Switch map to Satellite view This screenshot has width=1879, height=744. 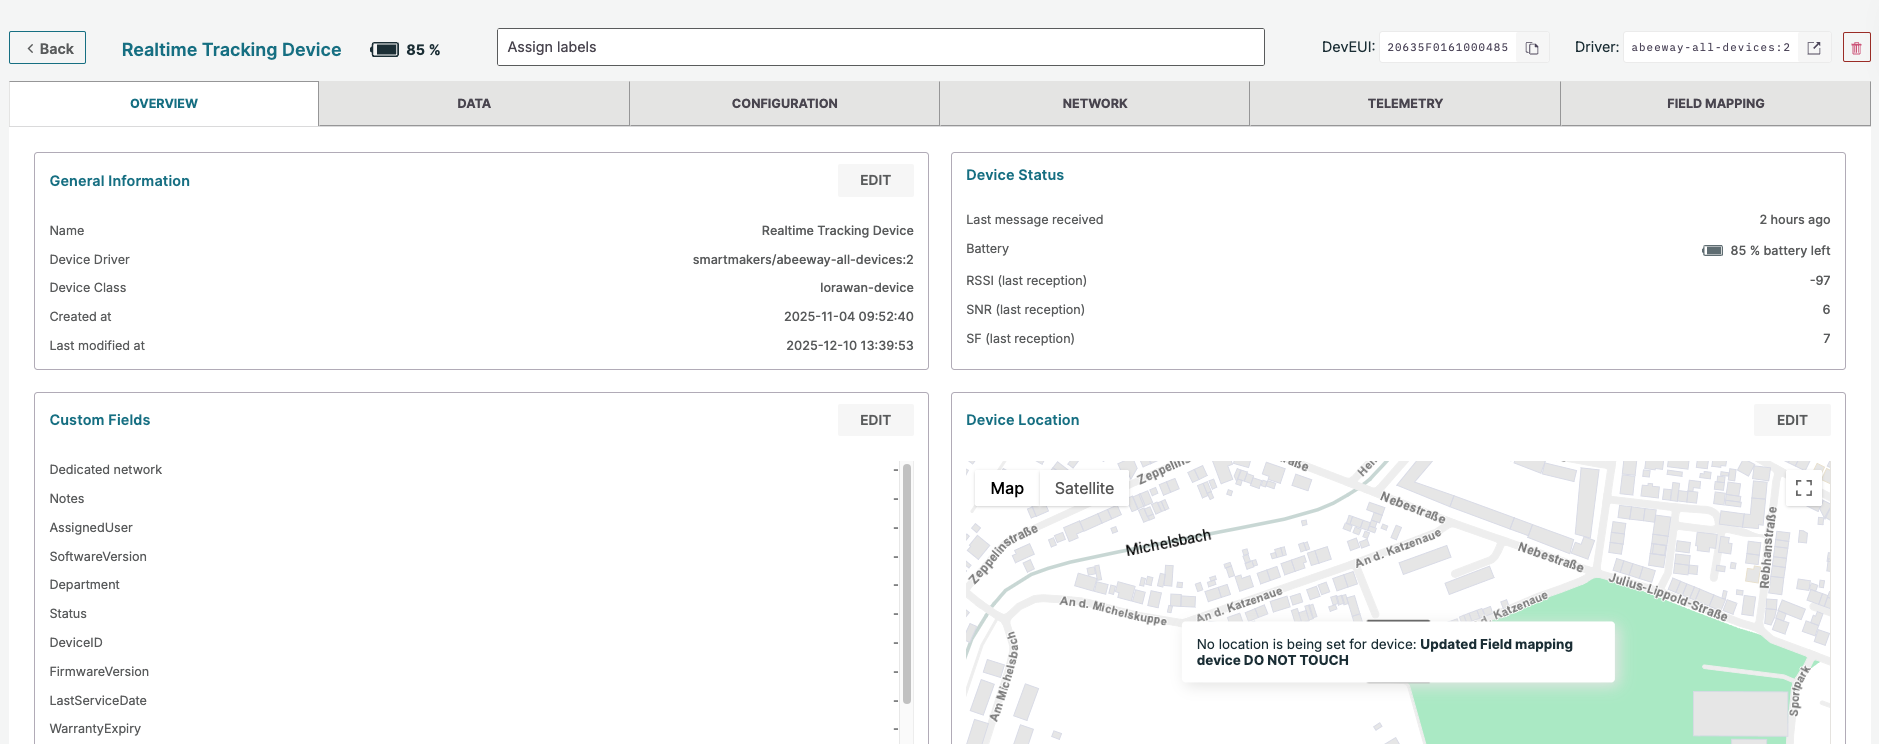[1083, 488]
